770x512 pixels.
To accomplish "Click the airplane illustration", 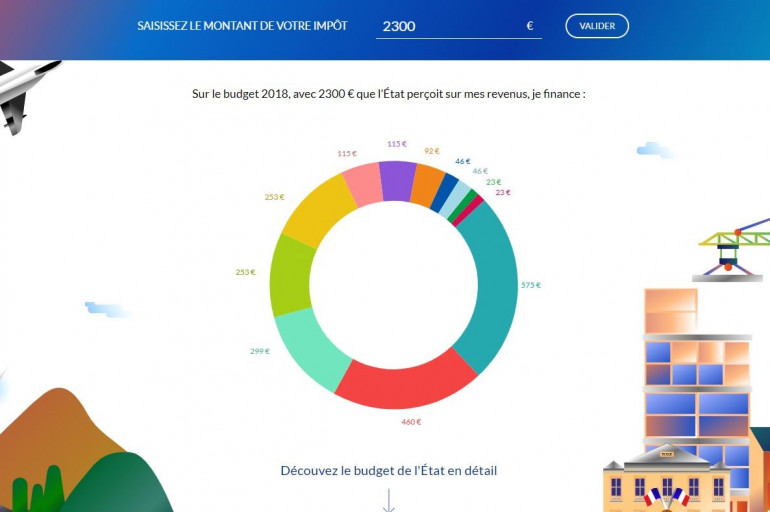I will click(22, 90).
